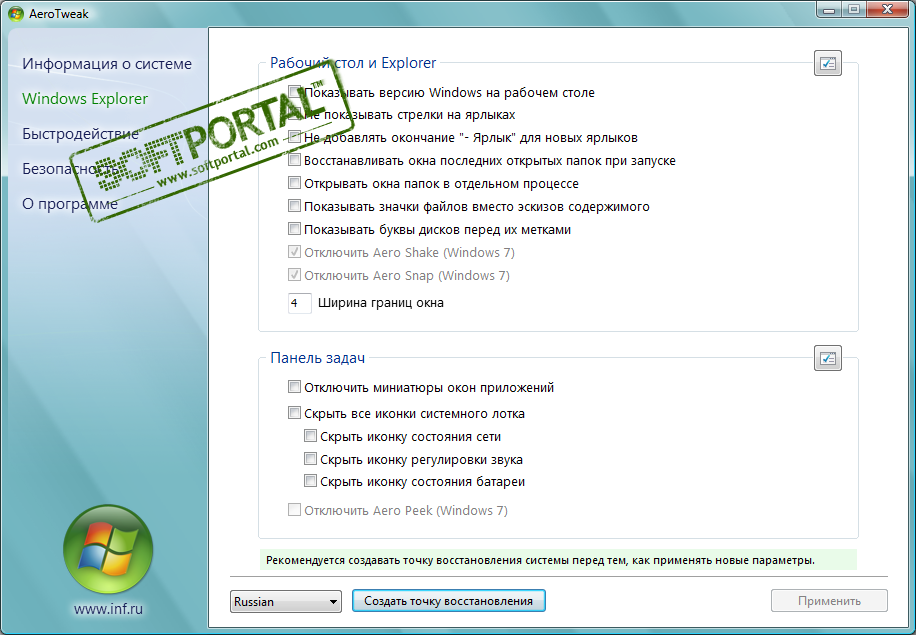916x635 pixels.
Task: Open О программе section
Action: (70, 204)
